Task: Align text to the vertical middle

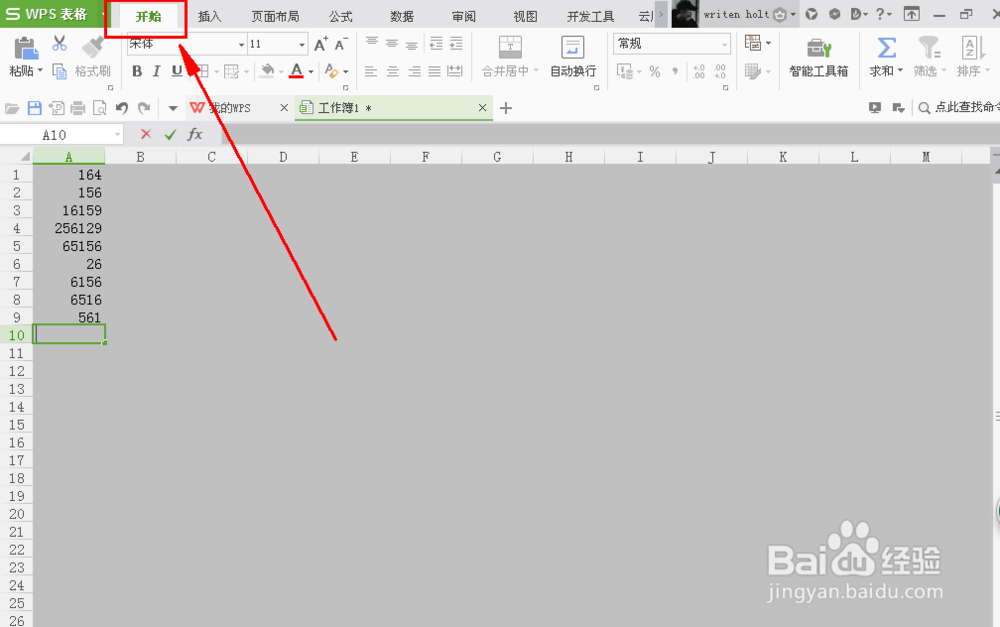Action: pyautogui.click(x=392, y=43)
